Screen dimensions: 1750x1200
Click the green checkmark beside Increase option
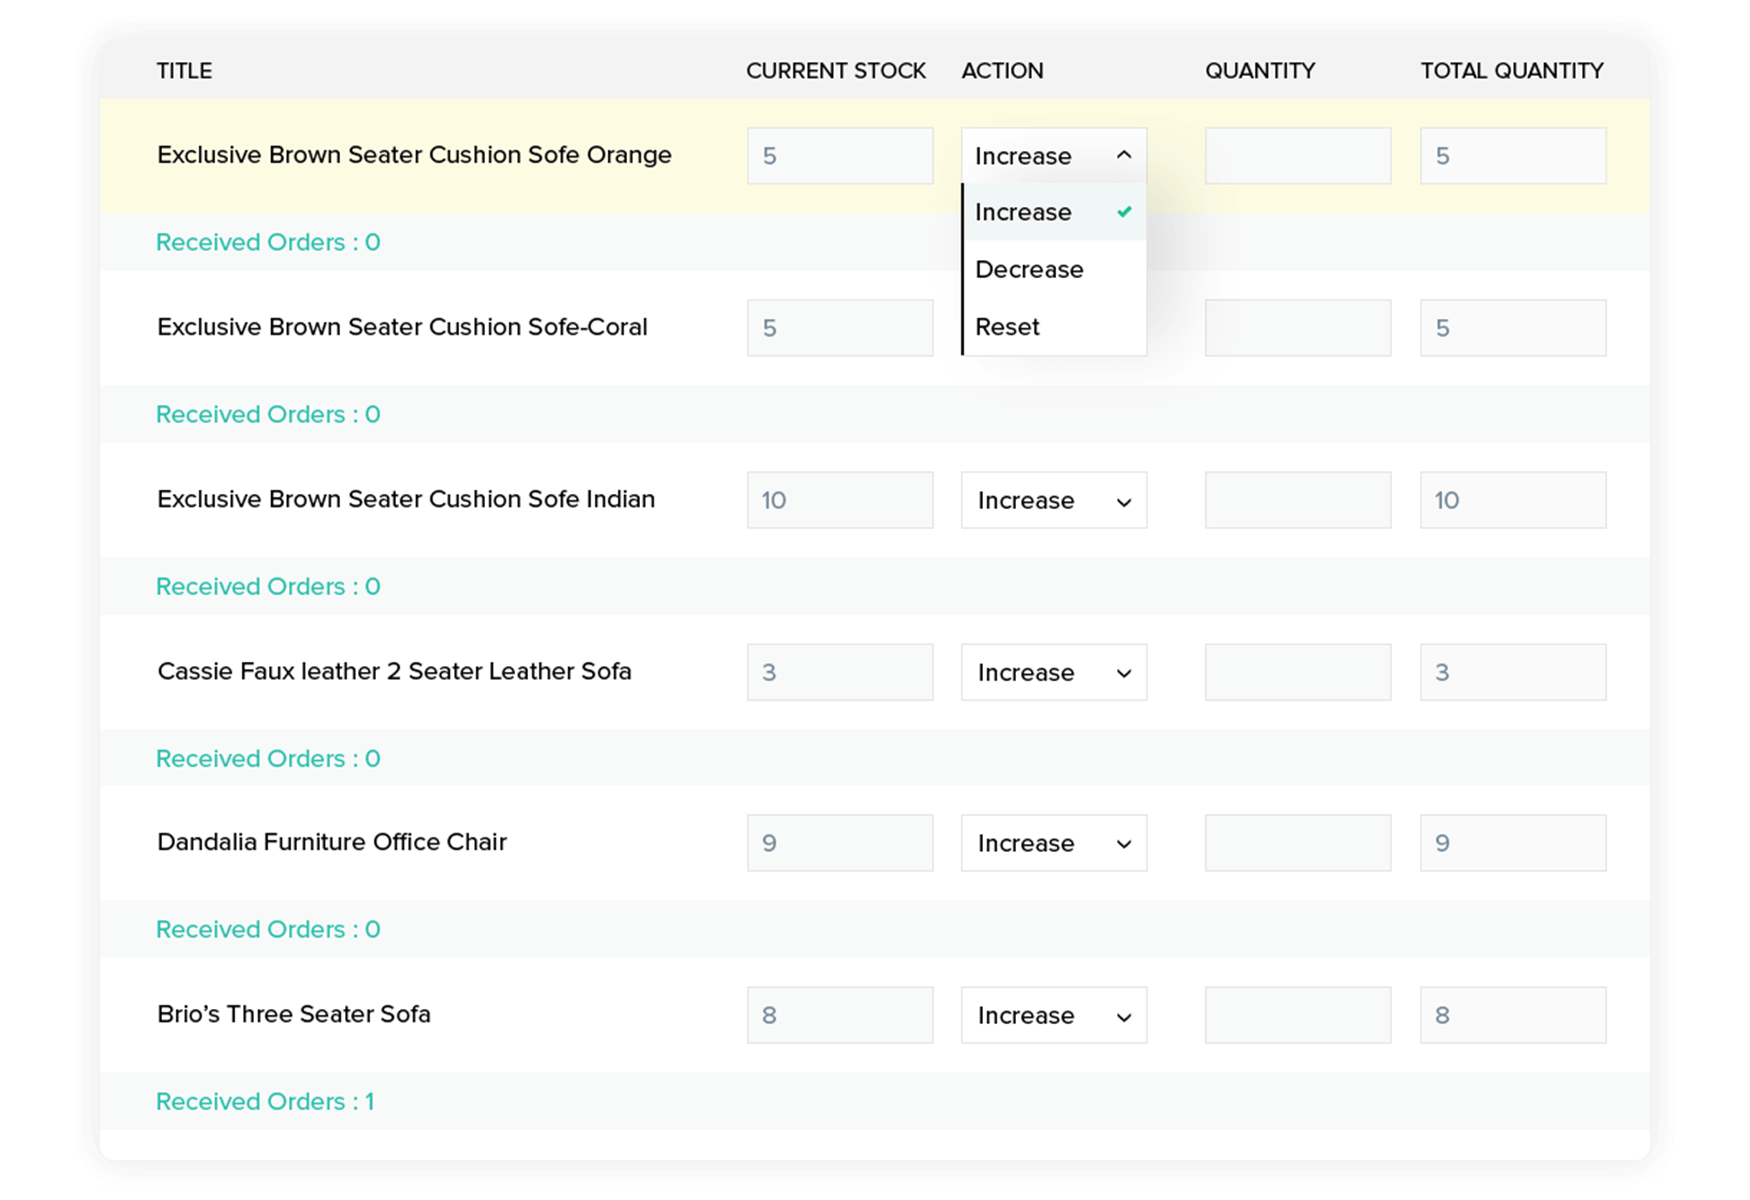tap(1125, 212)
